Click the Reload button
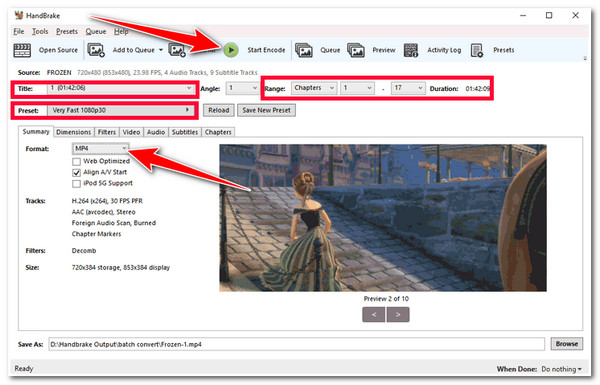 coord(218,110)
